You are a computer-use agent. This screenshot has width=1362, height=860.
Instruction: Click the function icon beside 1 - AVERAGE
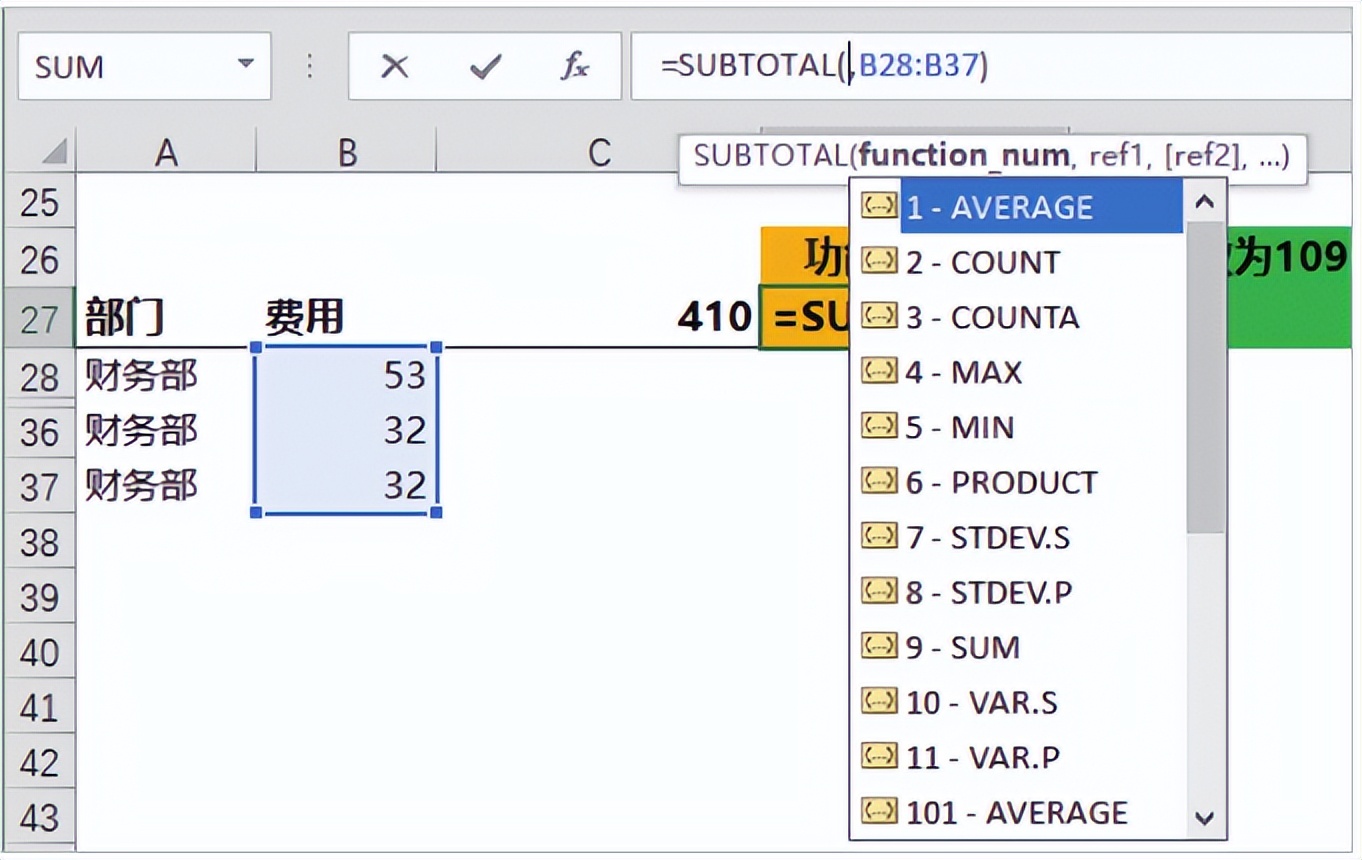tap(878, 207)
